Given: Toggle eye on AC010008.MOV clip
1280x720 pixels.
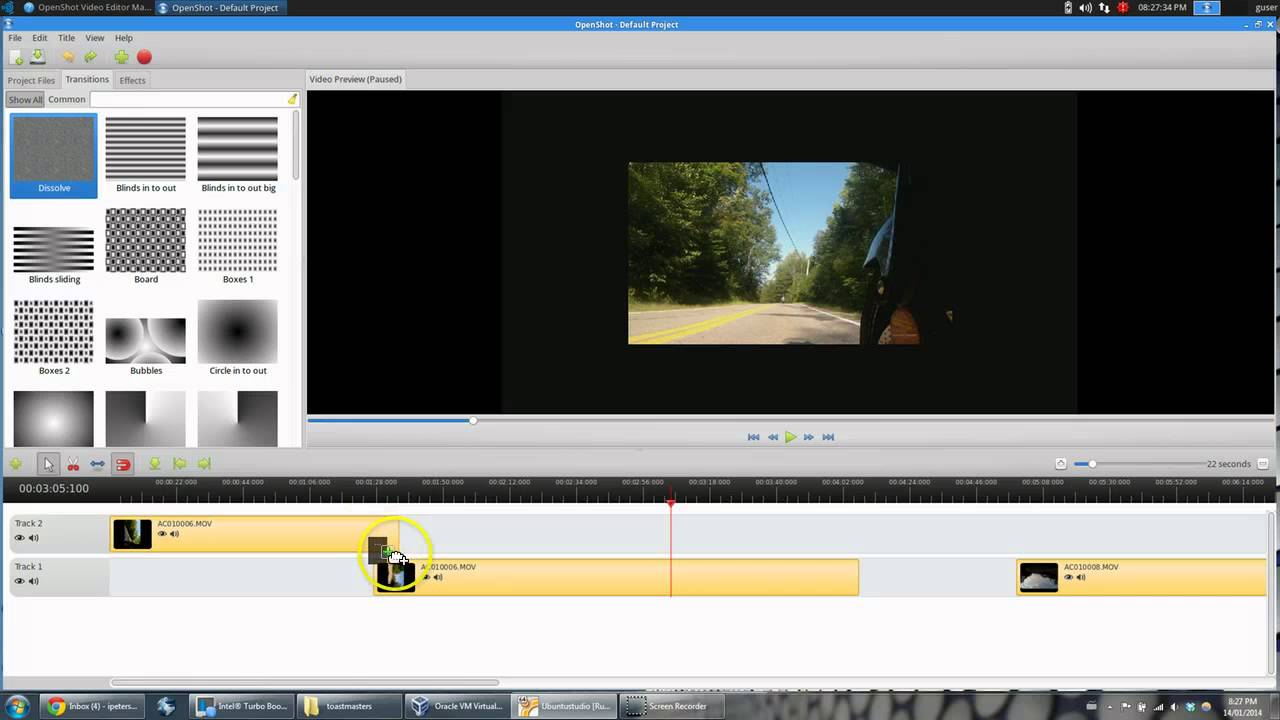Looking at the screenshot, I should (1069, 577).
